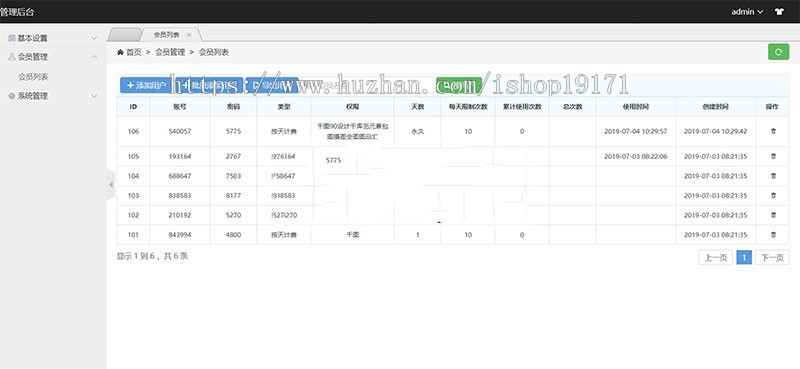Click account cell 838583
Image resolution: width=800 pixels, height=369 pixels.
point(180,195)
